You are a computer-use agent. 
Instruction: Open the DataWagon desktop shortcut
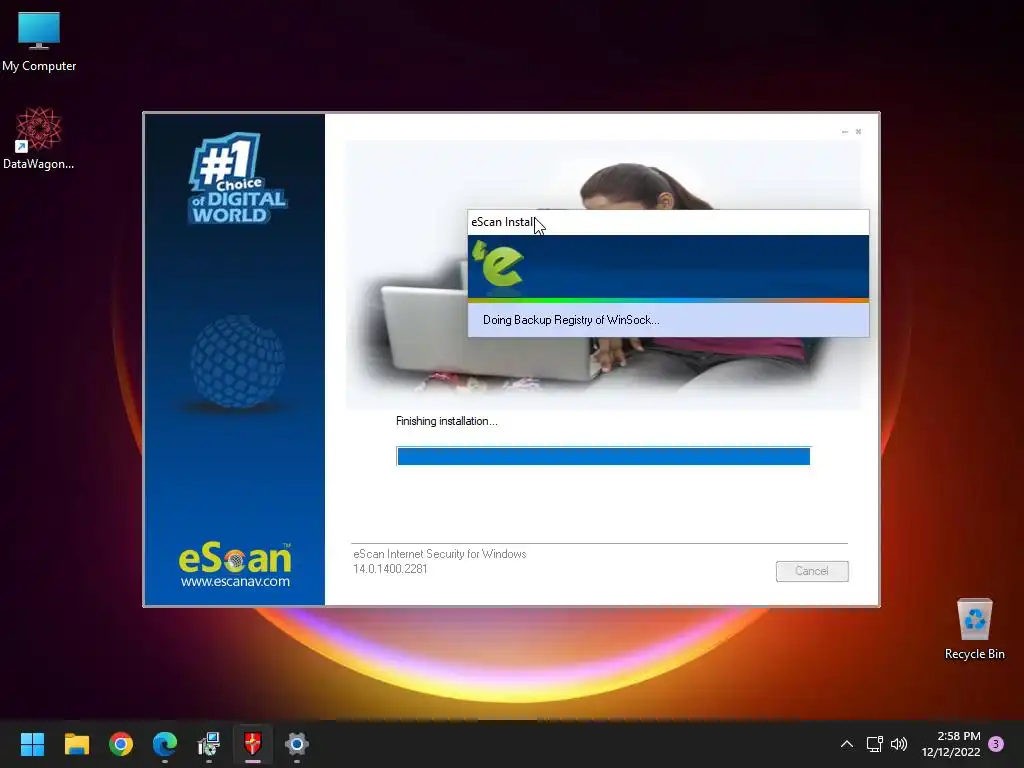pos(38,138)
